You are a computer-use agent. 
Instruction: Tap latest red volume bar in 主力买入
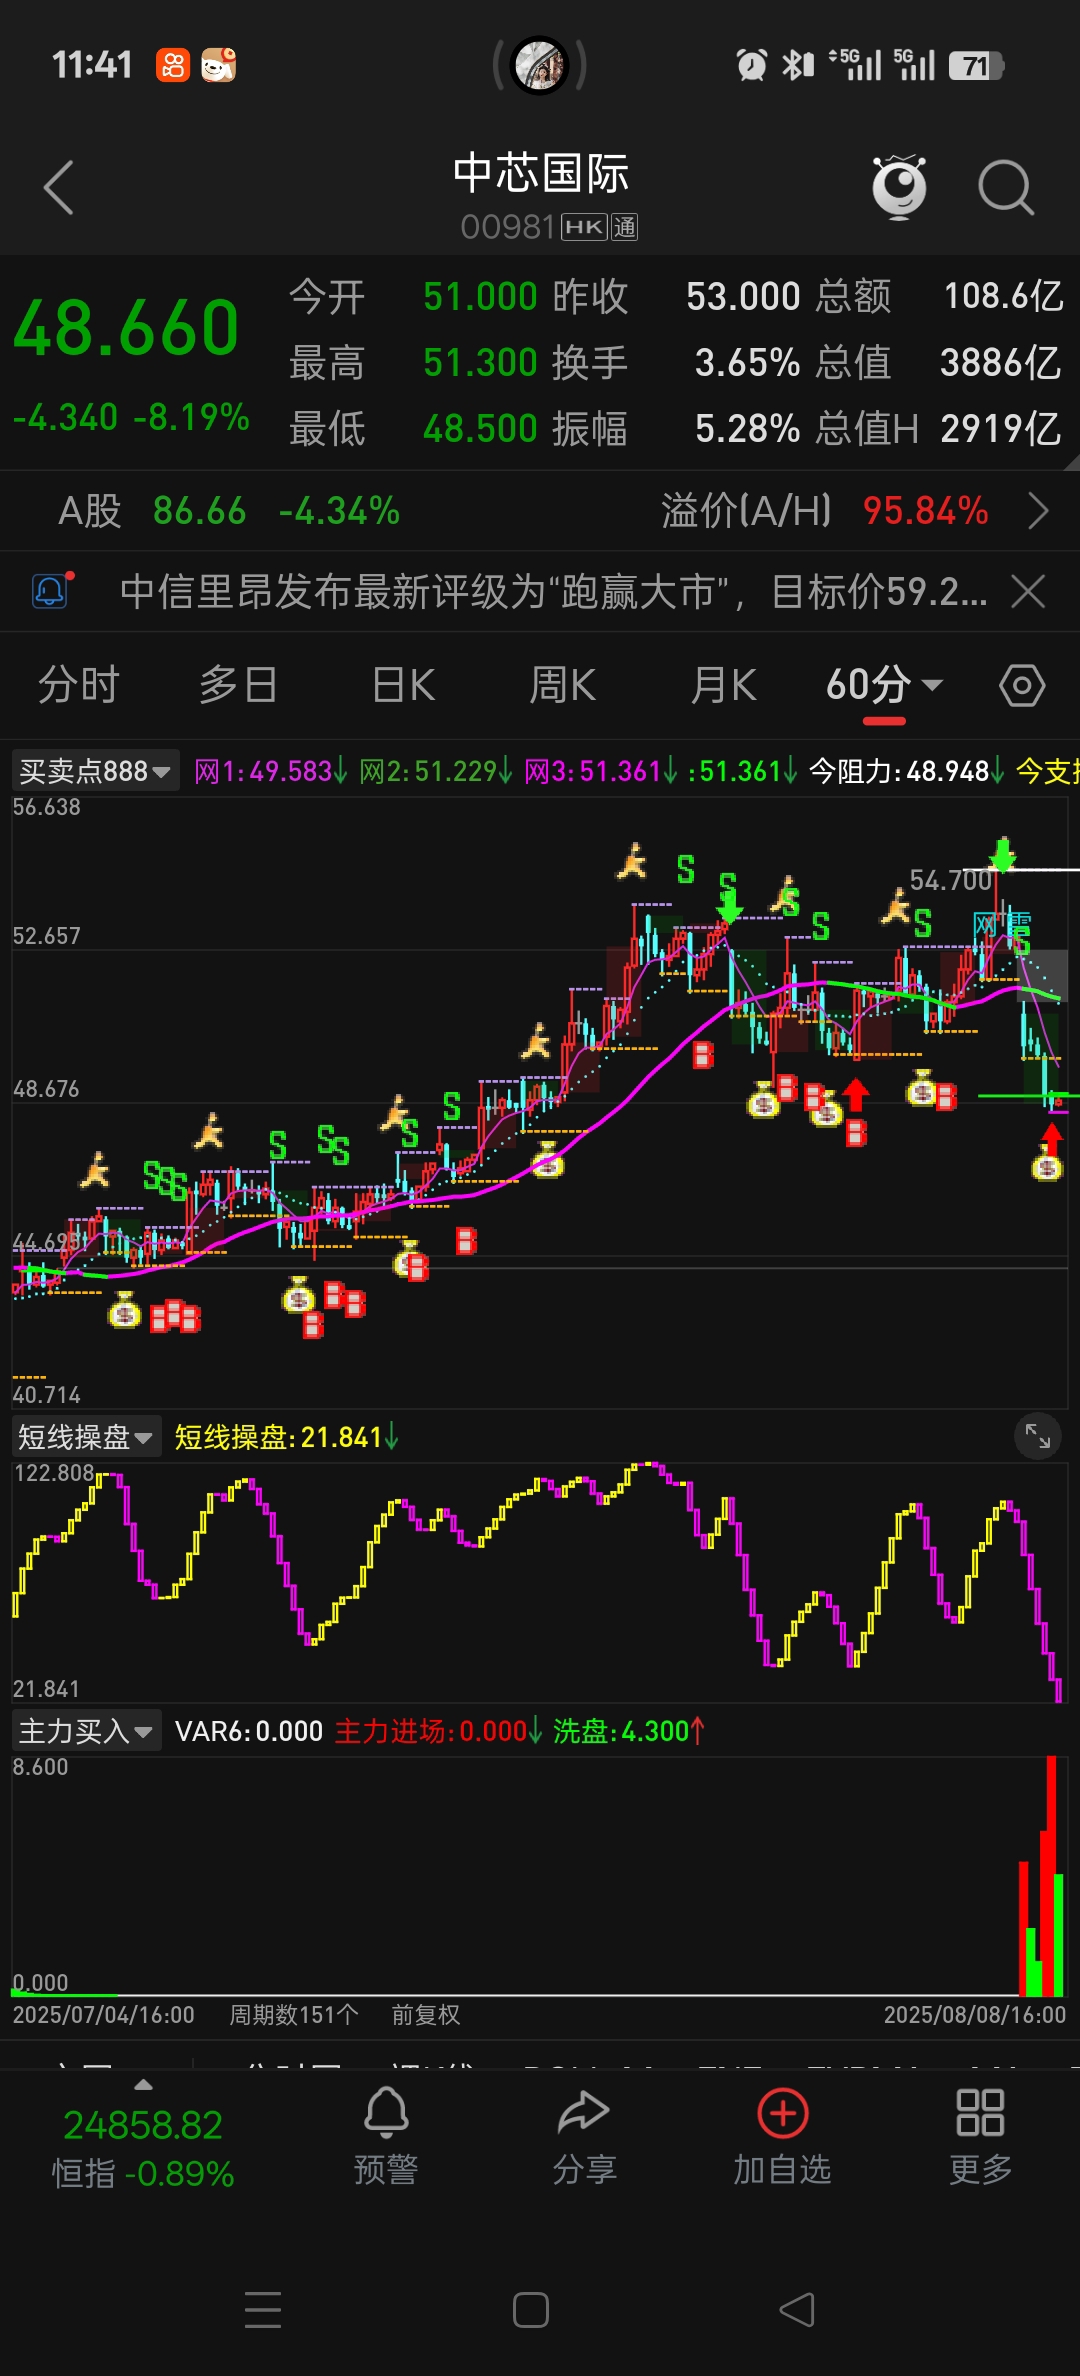1051,1875
